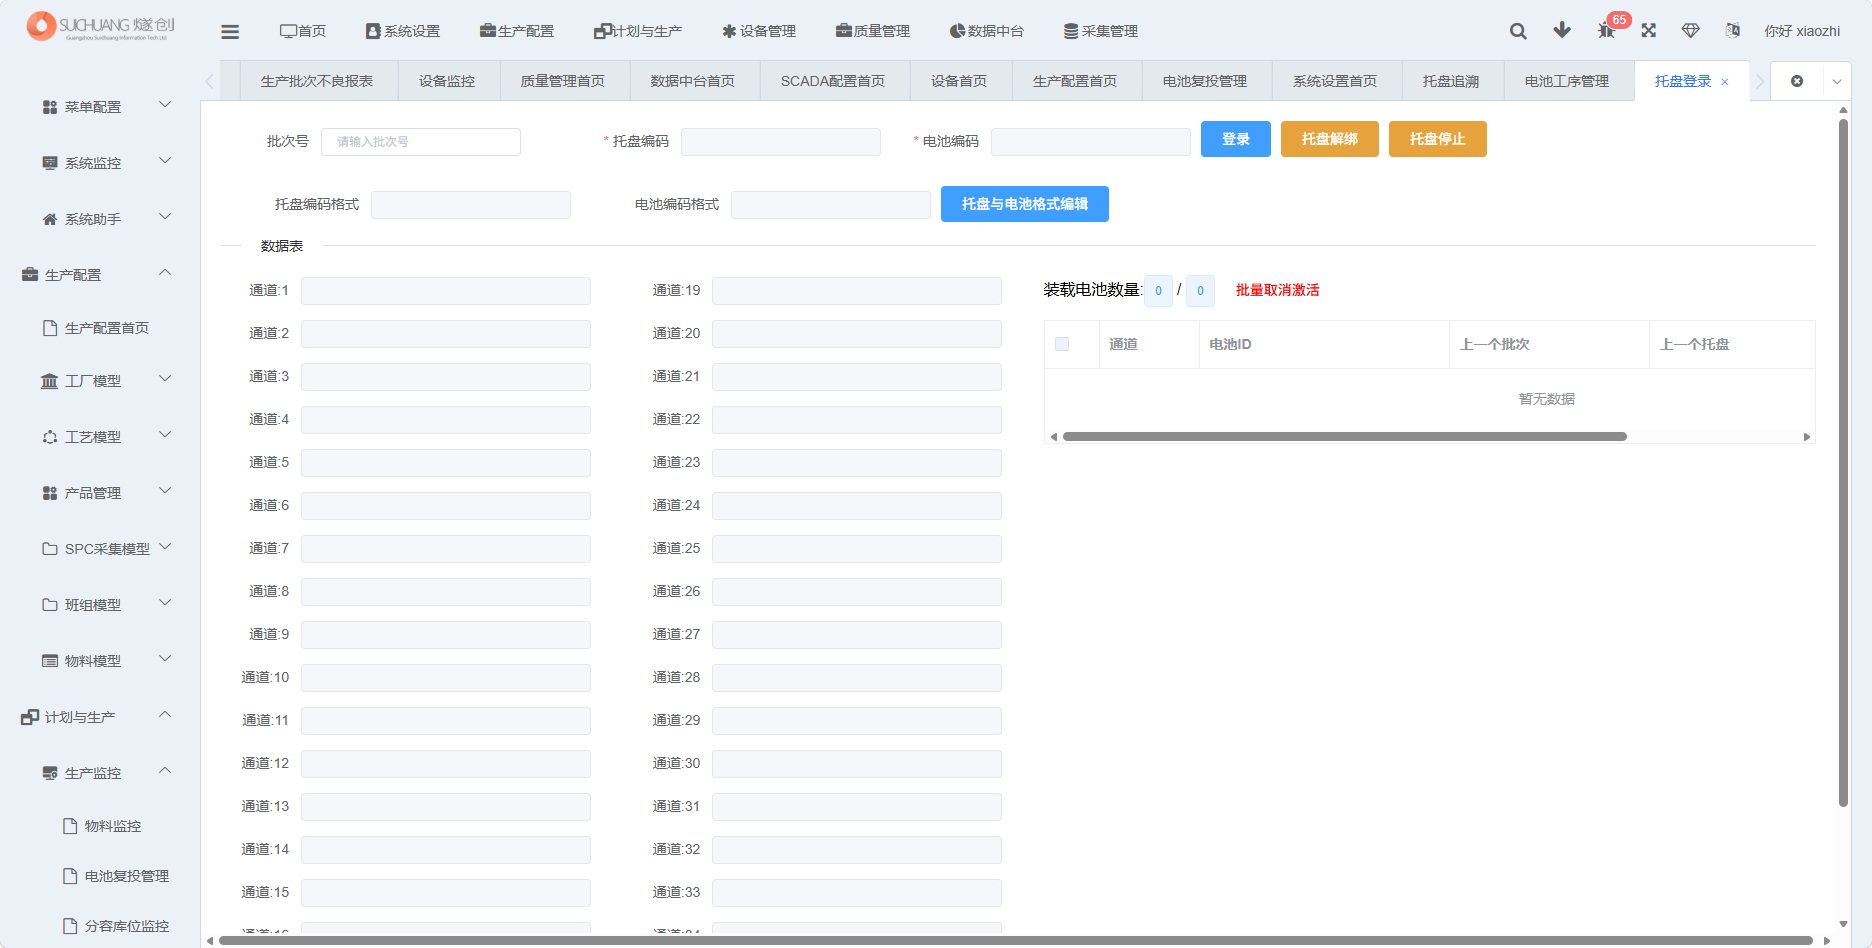Click the 物料模型 list icon

pyautogui.click(x=50, y=661)
